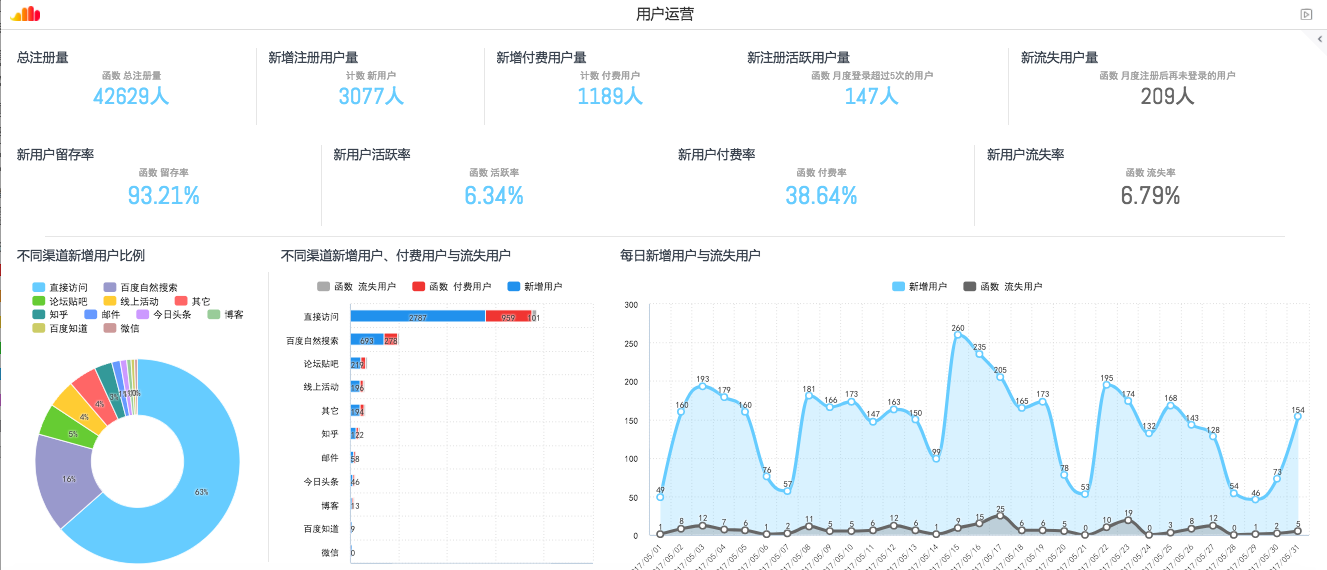Image resolution: width=1327 pixels, height=570 pixels.
Task: Click the 不同渠道新增用户比例 chart title
Action: tap(81, 256)
